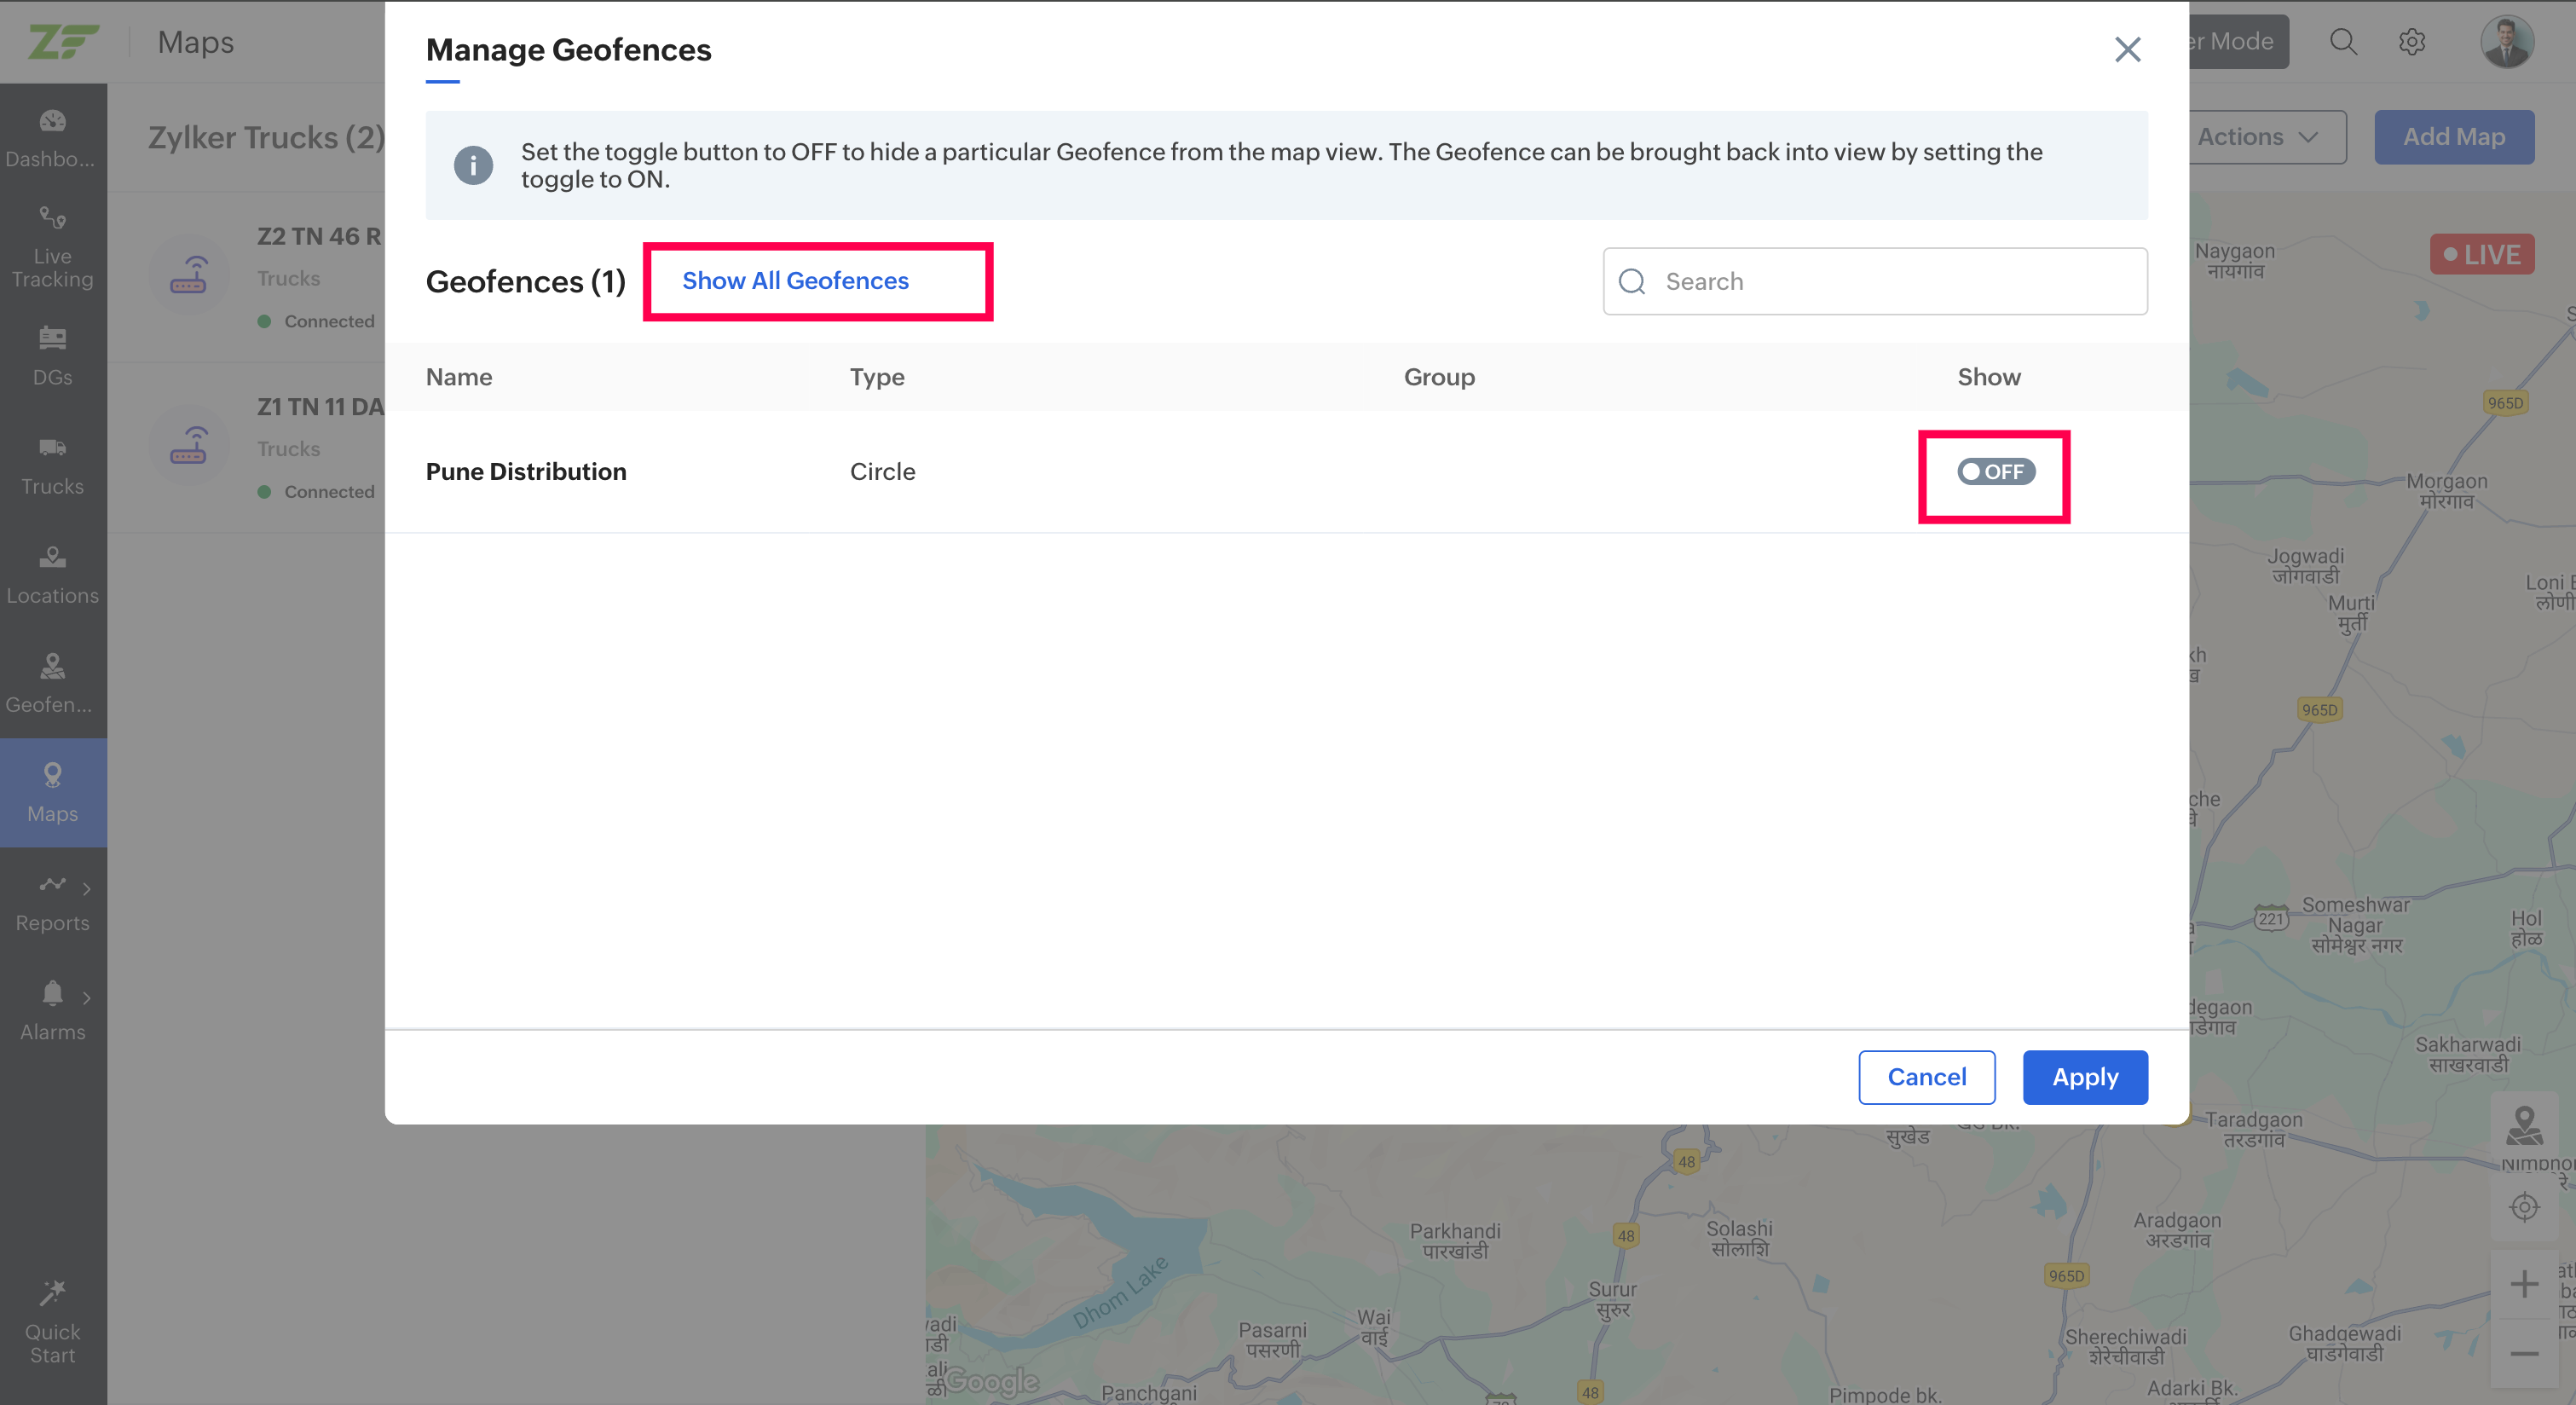
Task: Open Quick Start wand icon
Action: [x=52, y=1293]
